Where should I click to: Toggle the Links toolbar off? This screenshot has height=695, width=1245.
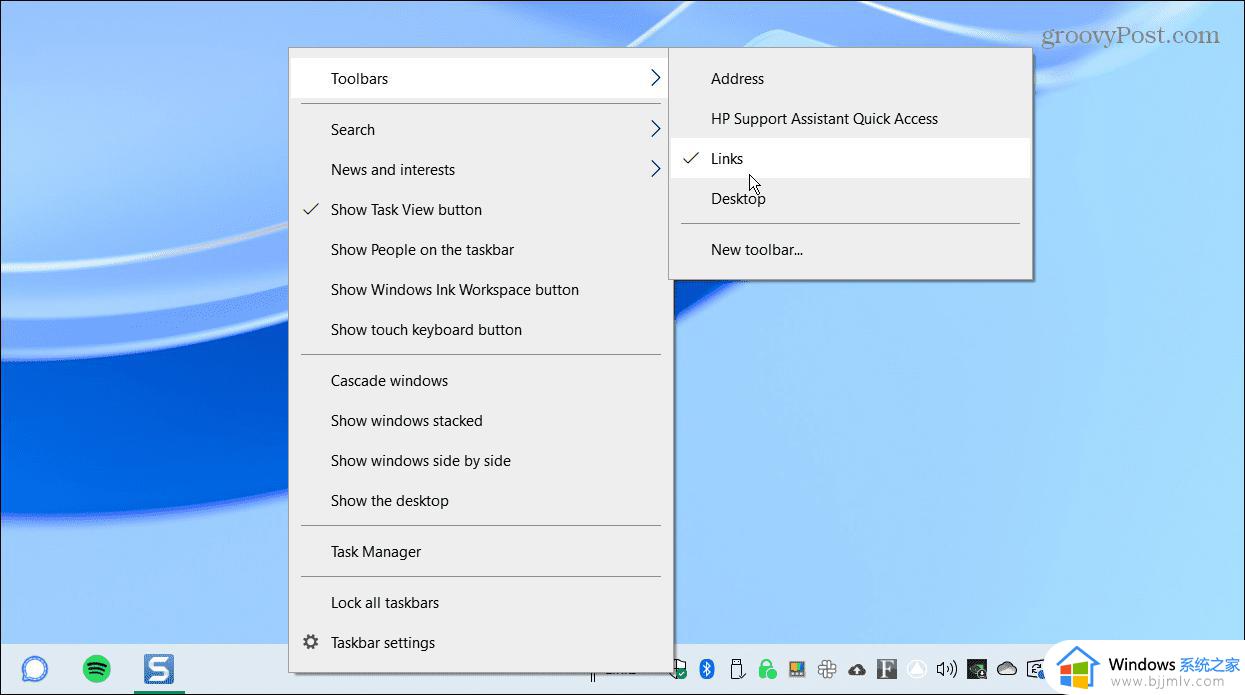(x=850, y=159)
